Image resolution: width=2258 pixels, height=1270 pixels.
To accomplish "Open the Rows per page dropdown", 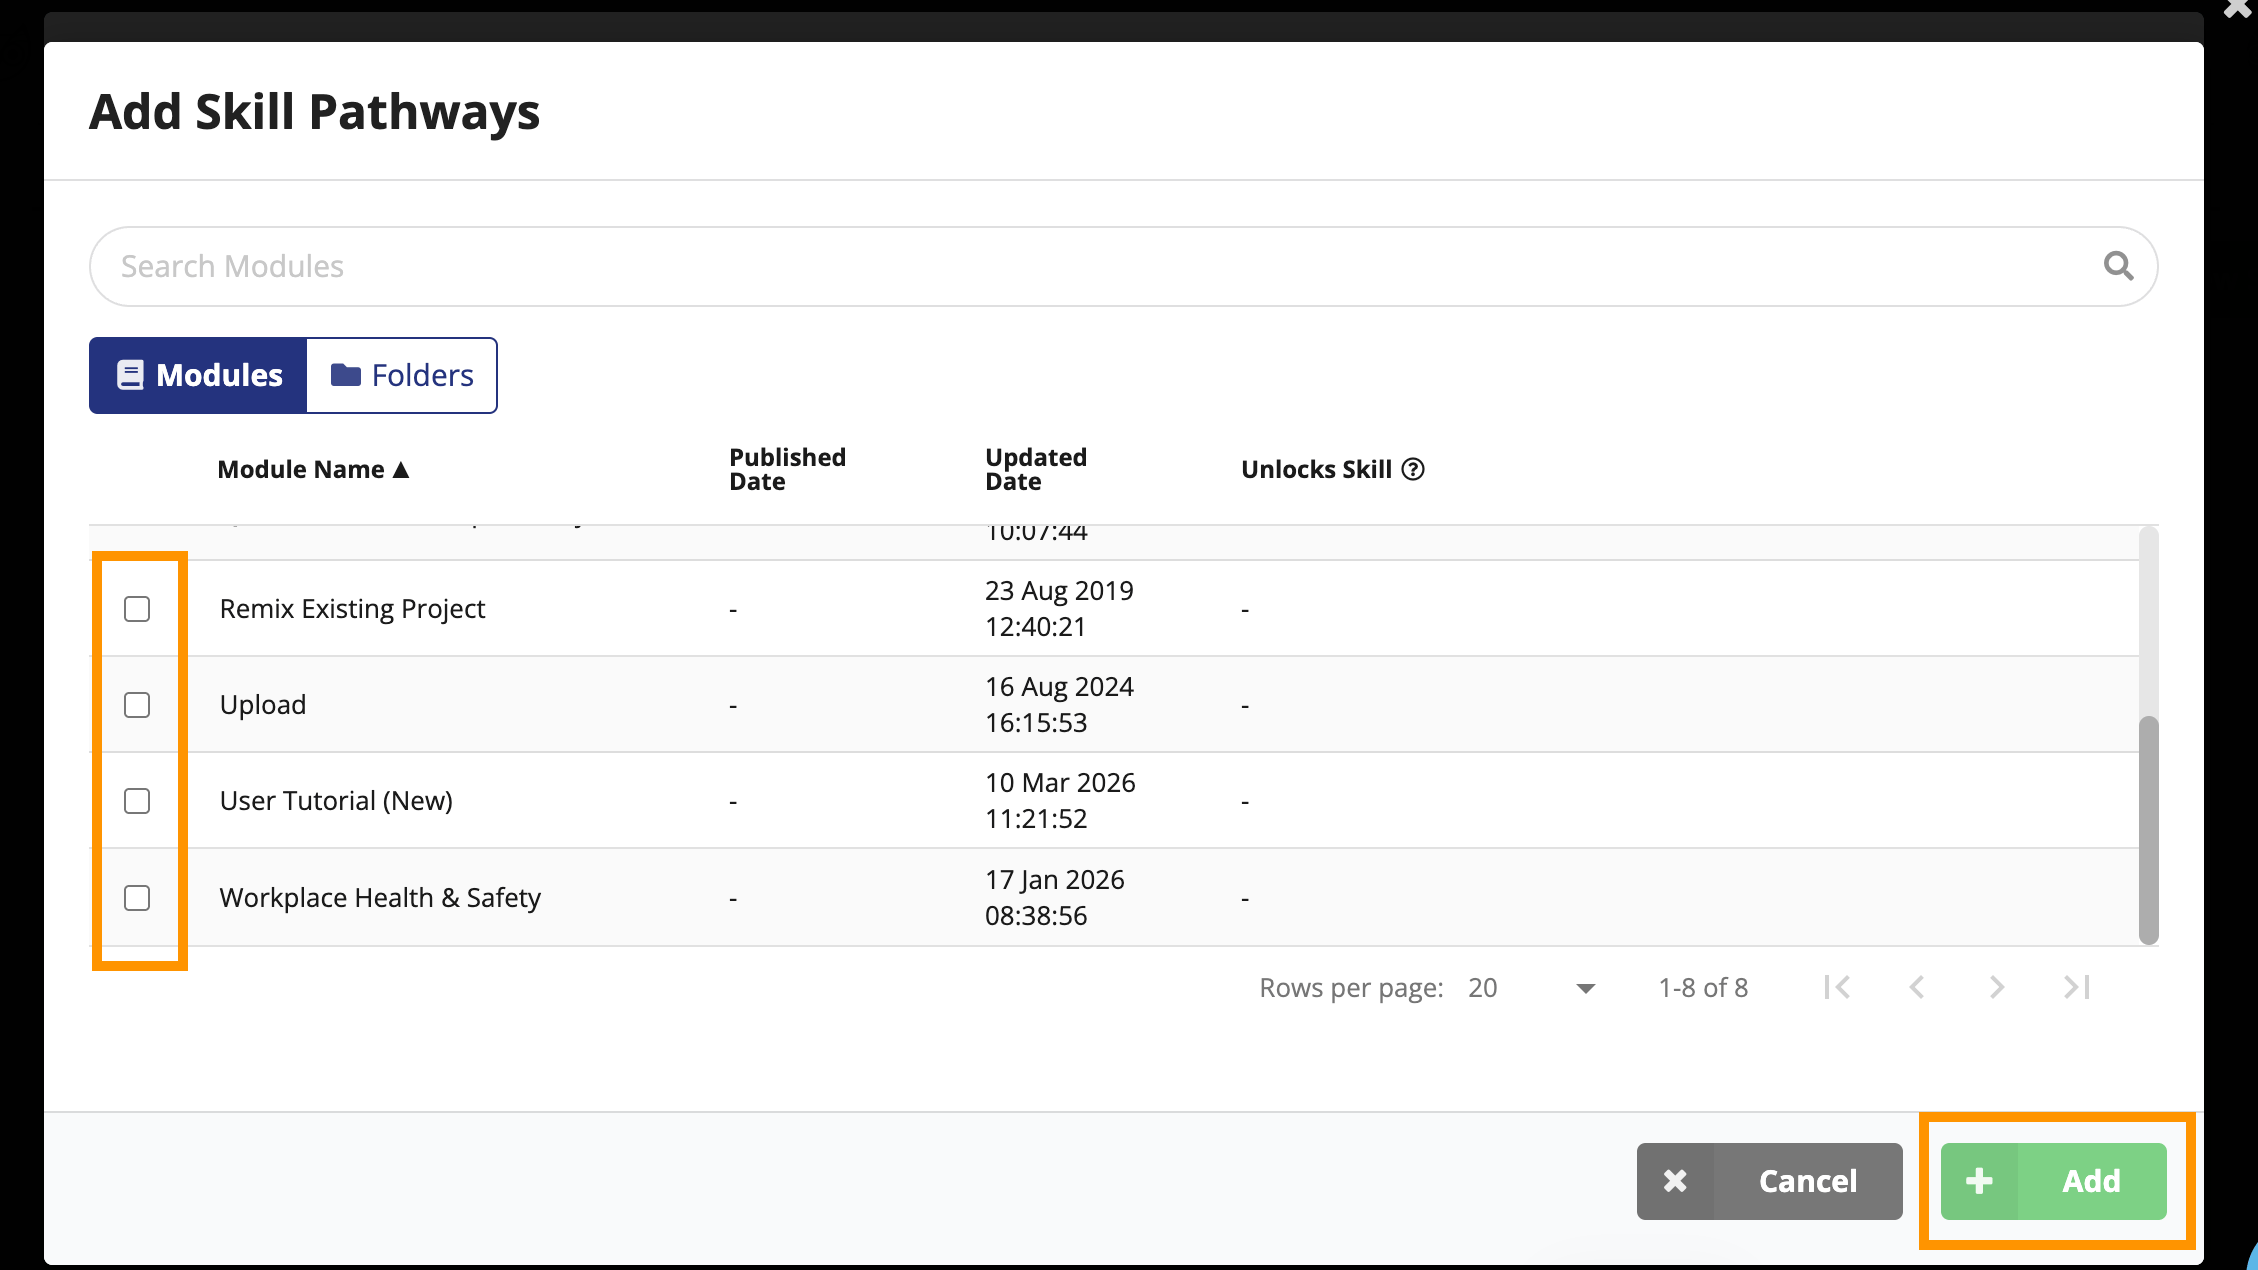I will tap(1531, 988).
